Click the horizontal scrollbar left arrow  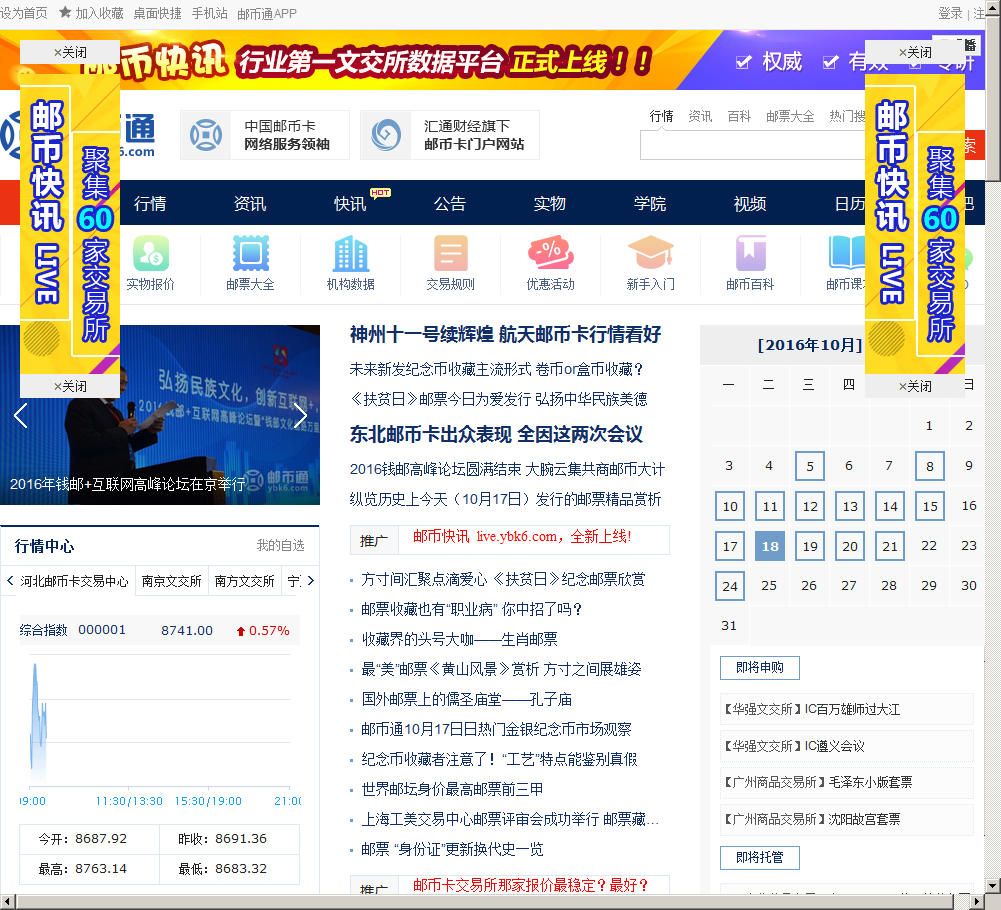[7, 902]
